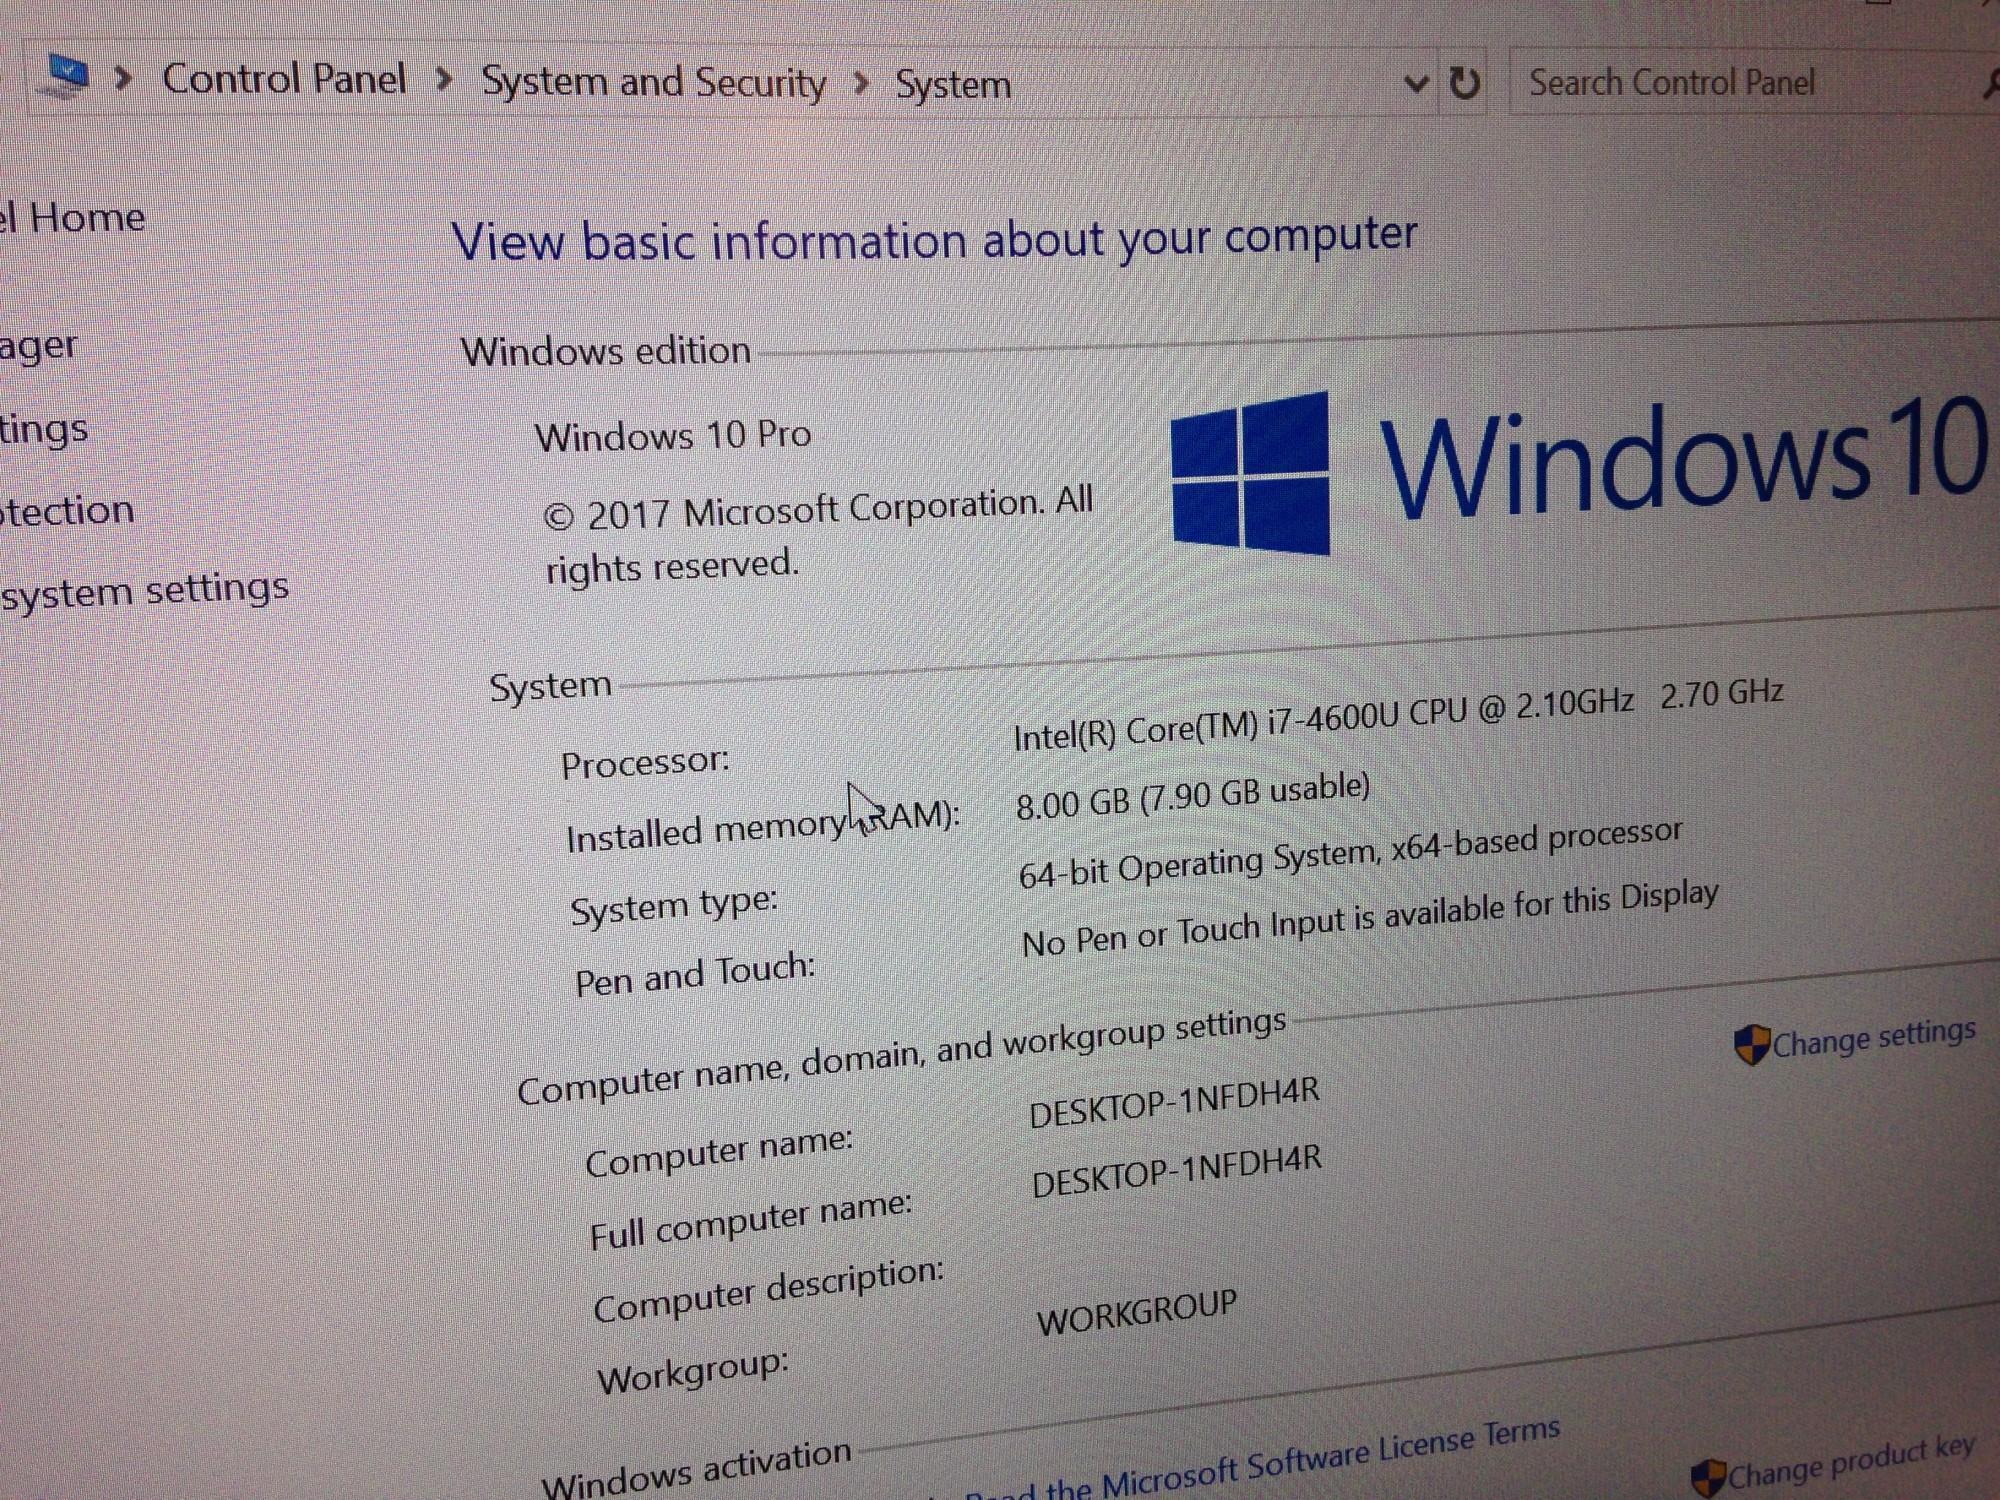Open the address bar history dropdown arrow
Screen dimensions: 2000x1500
(x=1415, y=84)
